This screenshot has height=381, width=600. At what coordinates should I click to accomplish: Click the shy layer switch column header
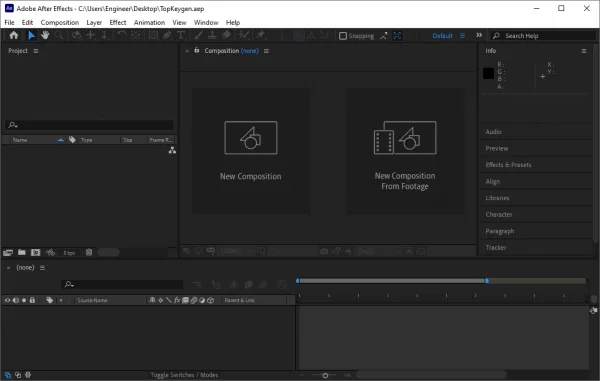click(x=152, y=300)
